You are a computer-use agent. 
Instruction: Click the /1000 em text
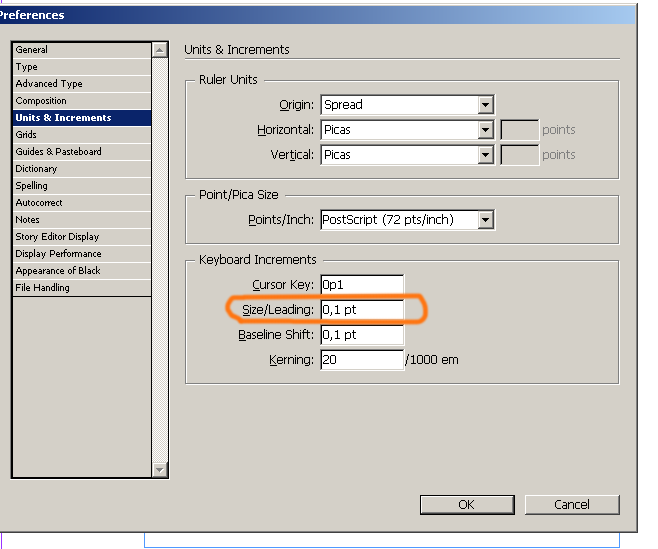432,360
